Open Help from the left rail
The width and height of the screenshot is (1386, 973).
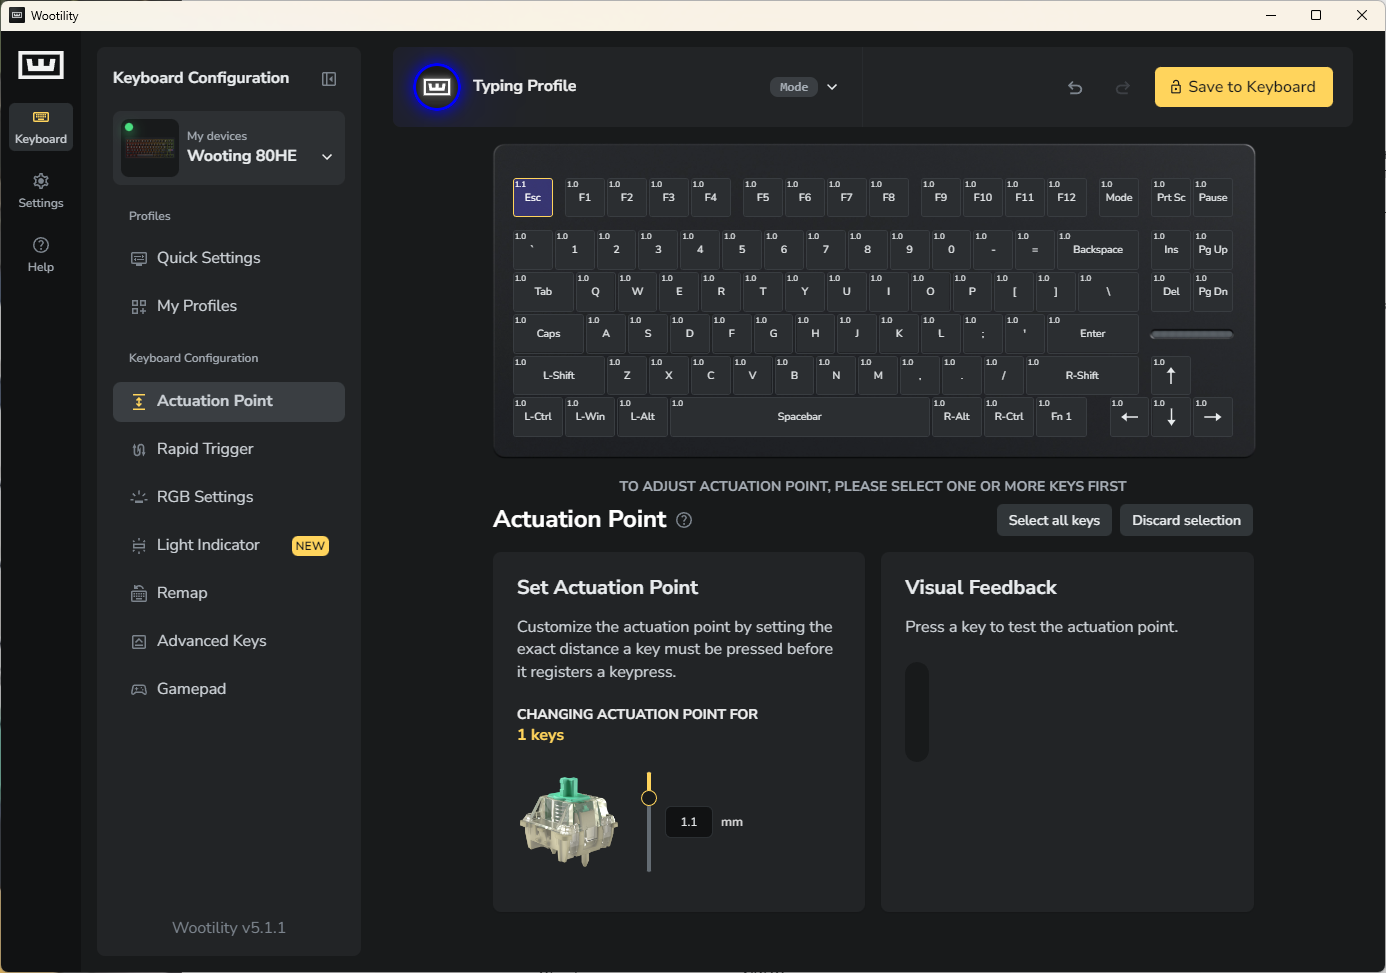(x=41, y=254)
